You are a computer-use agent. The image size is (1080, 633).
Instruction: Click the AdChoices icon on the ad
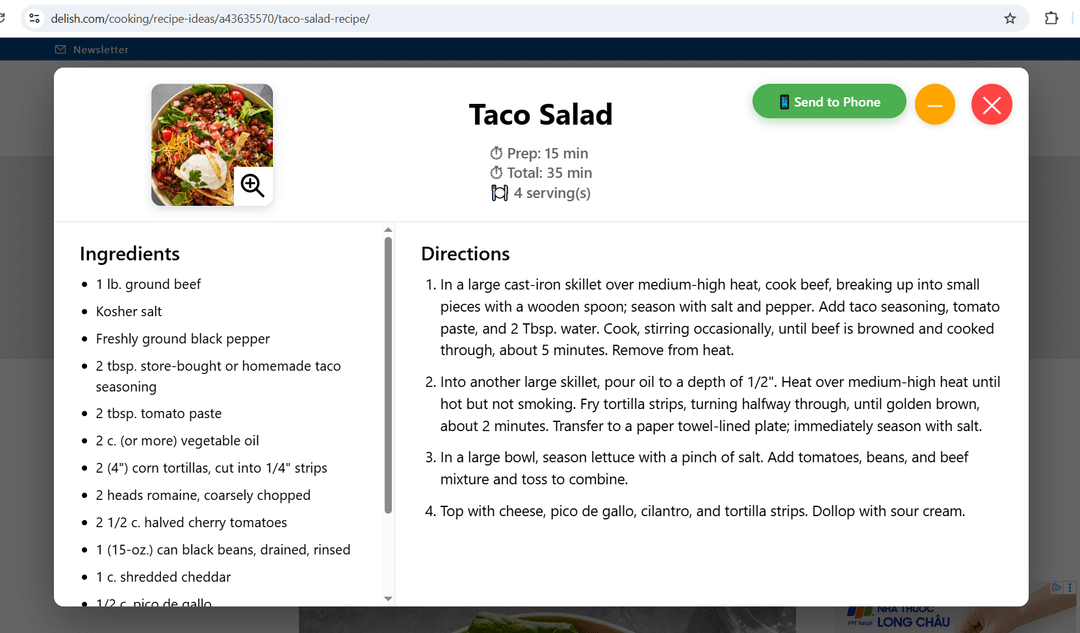coord(1058,588)
